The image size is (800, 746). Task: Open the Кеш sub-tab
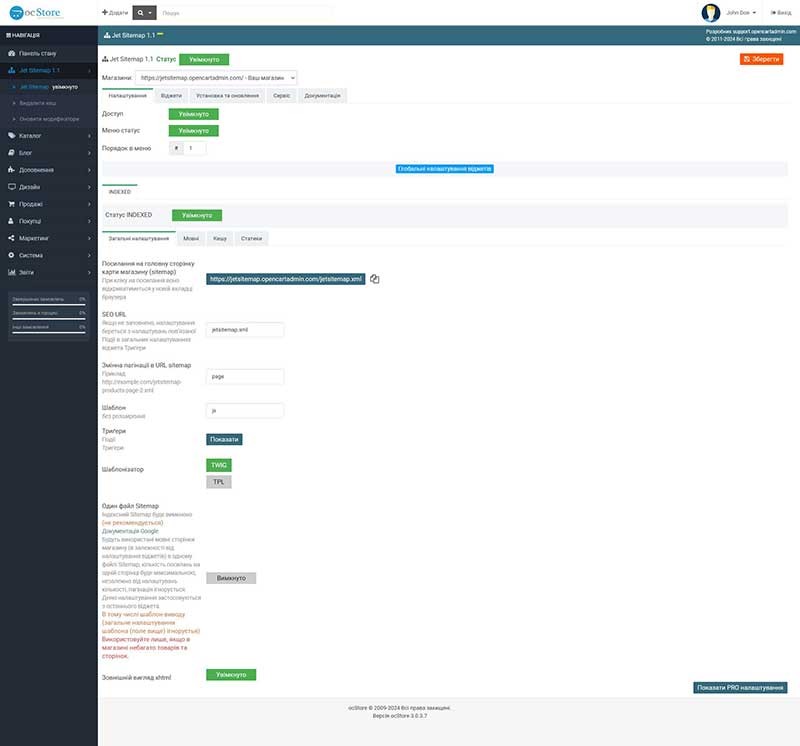[220, 238]
